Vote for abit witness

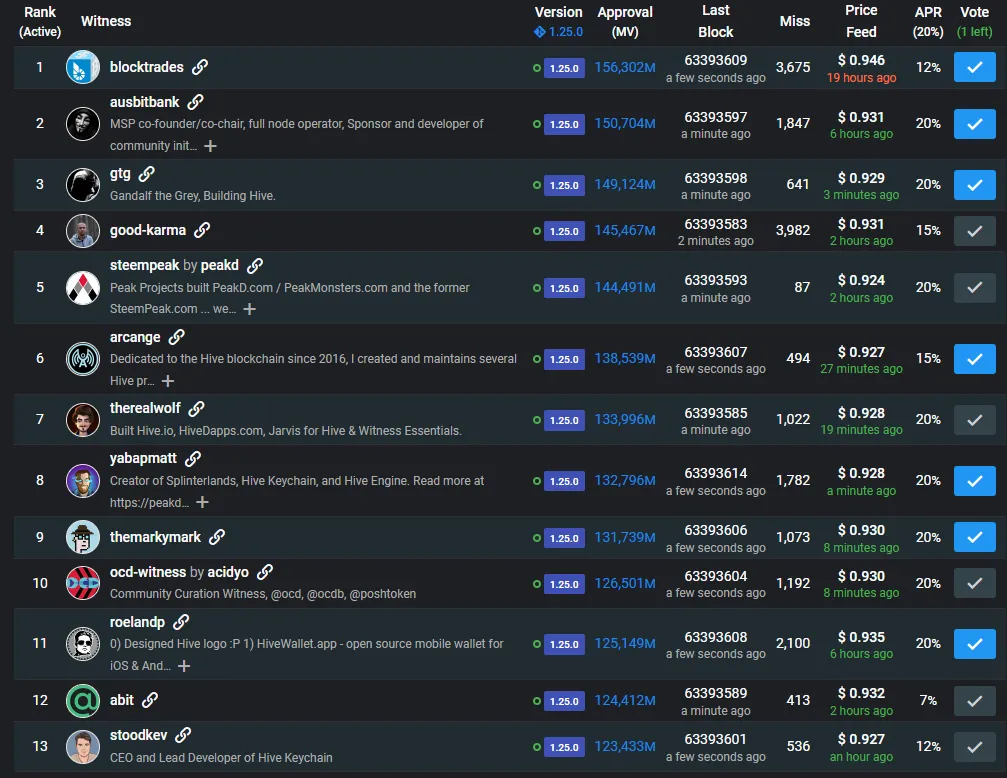coord(974,701)
